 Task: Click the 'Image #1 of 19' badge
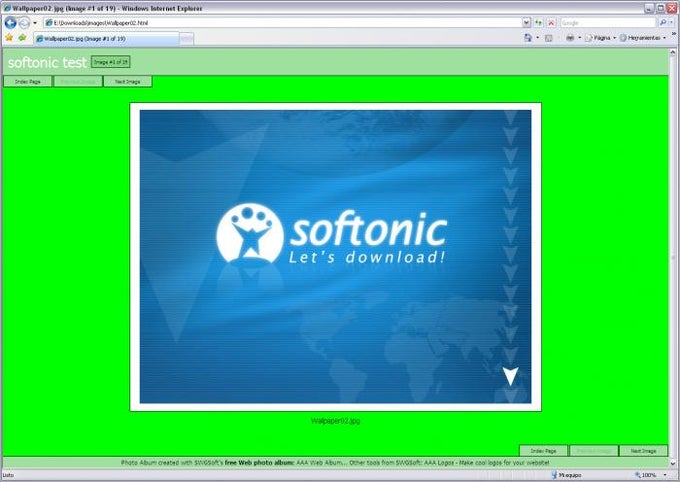pos(111,62)
